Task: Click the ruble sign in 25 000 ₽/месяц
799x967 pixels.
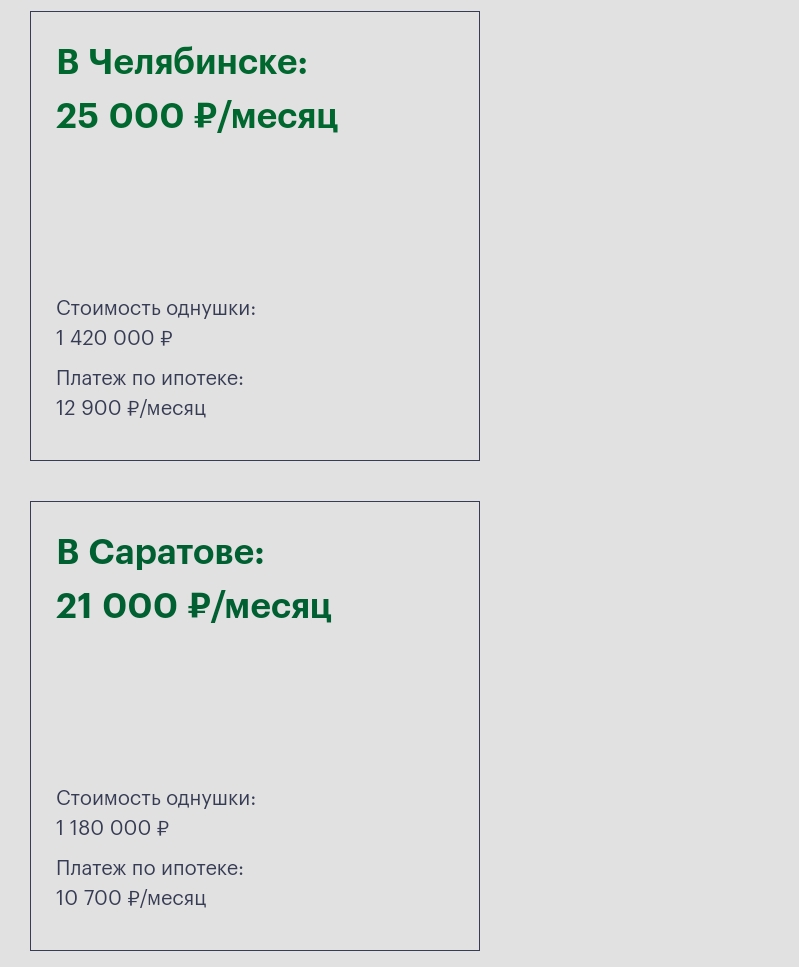Action: tap(204, 116)
